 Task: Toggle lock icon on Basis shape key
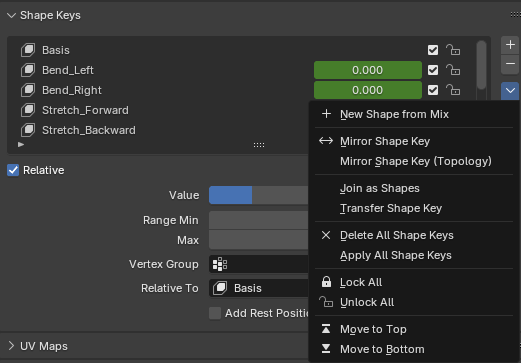pos(453,50)
